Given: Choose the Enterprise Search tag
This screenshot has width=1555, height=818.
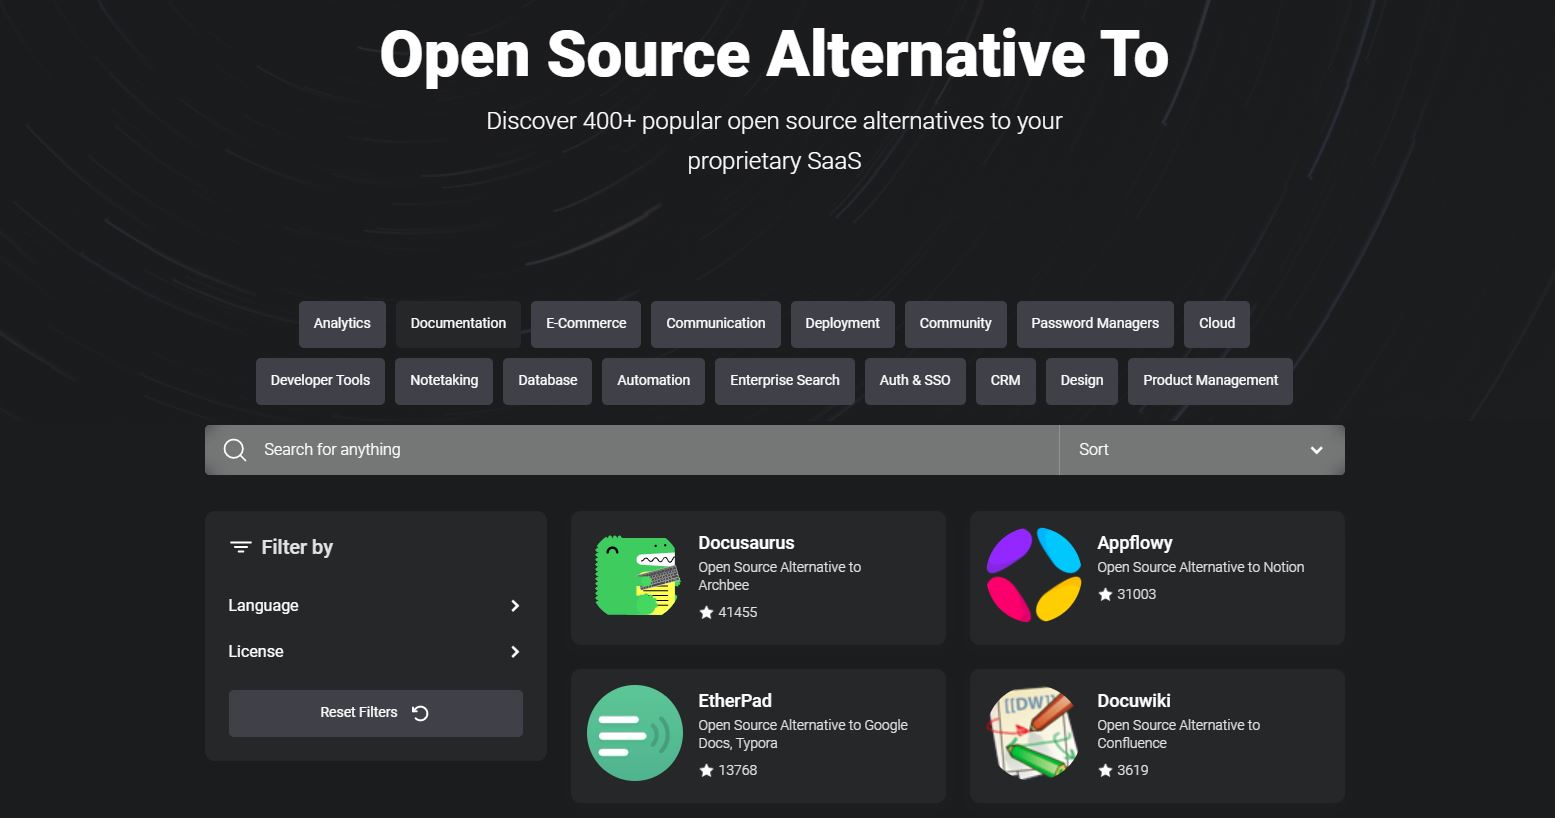Looking at the screenshot, I should pos(785,381).
